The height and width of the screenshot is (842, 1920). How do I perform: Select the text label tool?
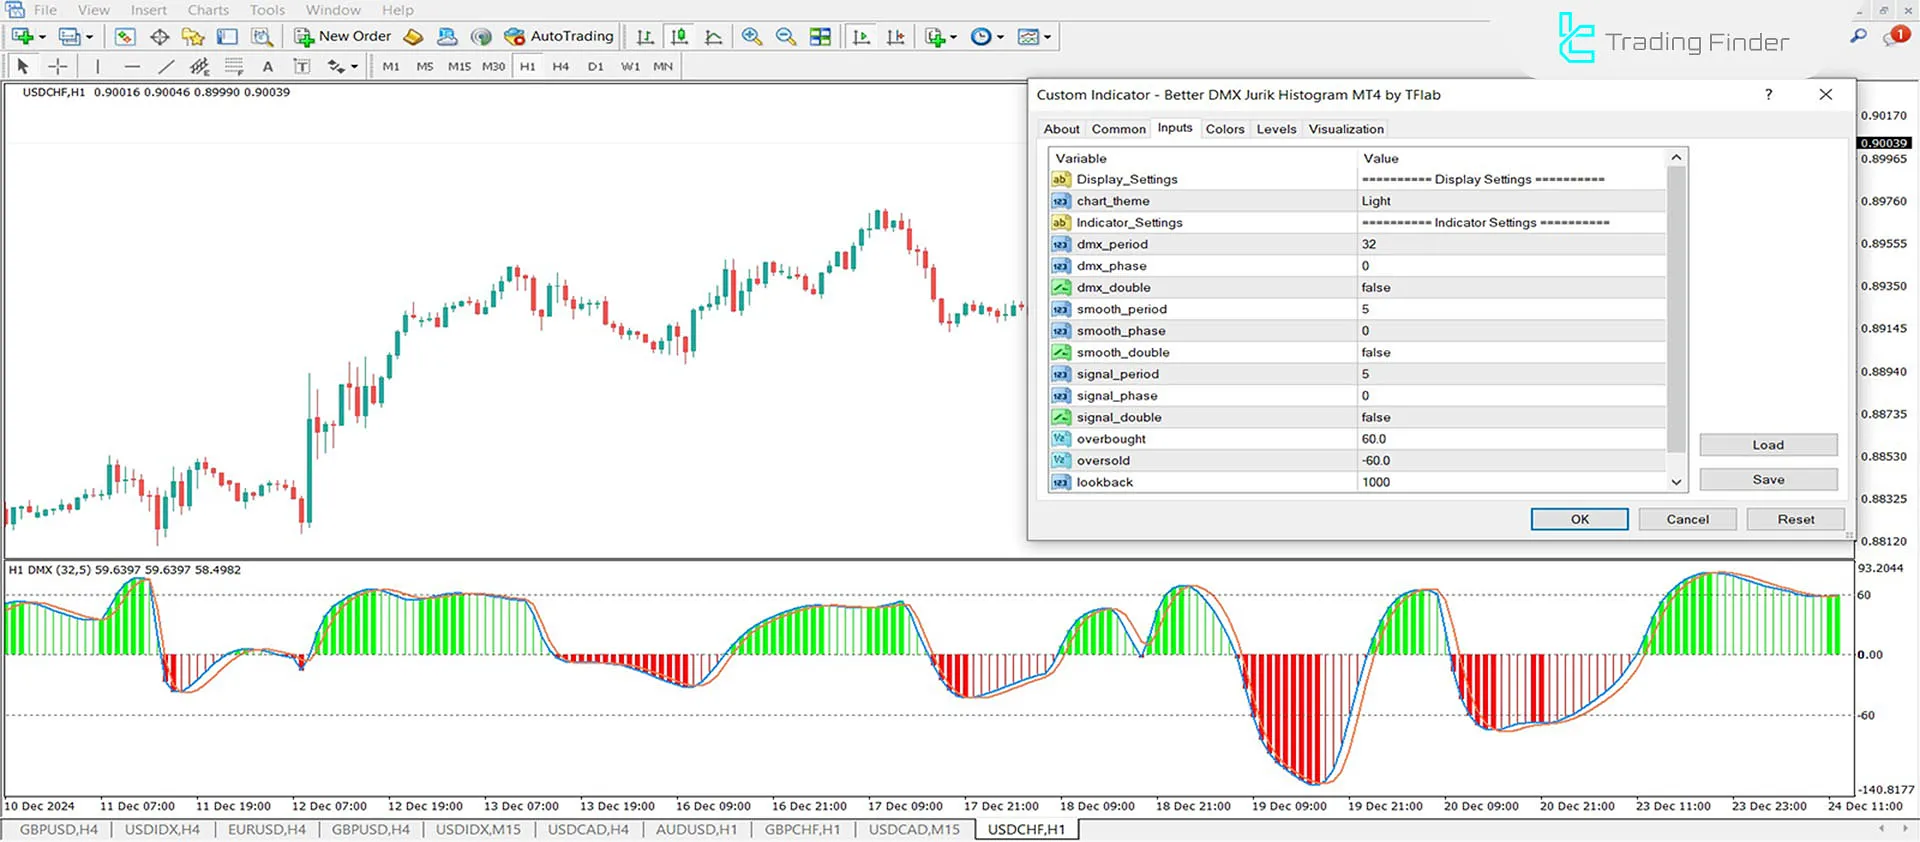click(301, 67)
